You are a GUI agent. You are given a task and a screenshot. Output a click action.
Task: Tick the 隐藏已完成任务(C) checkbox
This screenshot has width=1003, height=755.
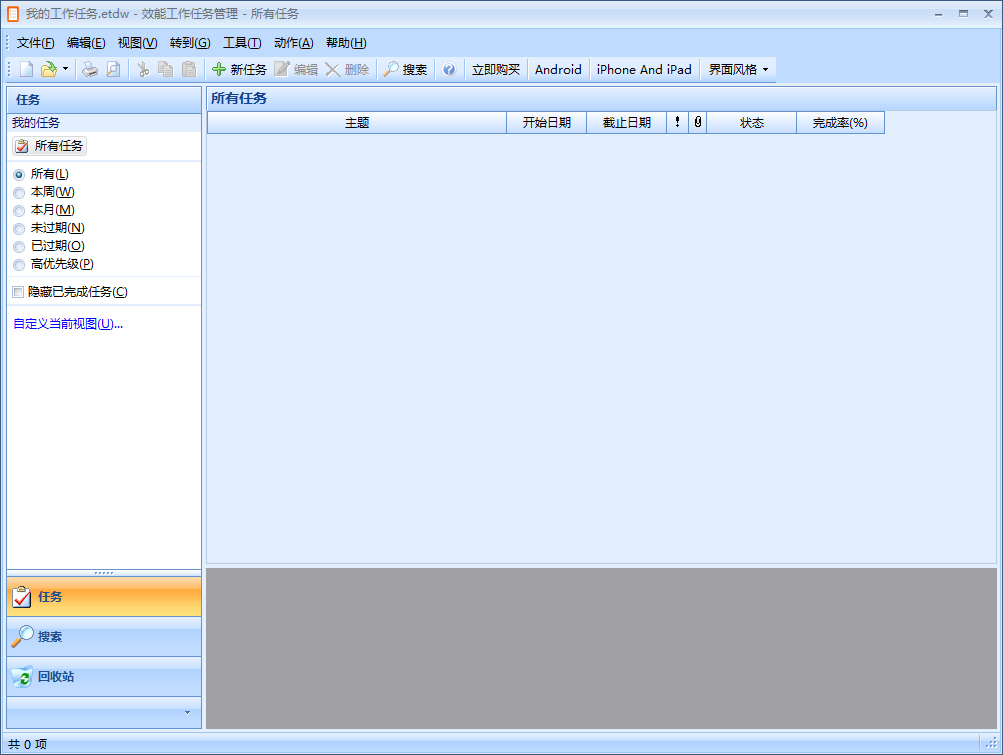click(18, 292)
